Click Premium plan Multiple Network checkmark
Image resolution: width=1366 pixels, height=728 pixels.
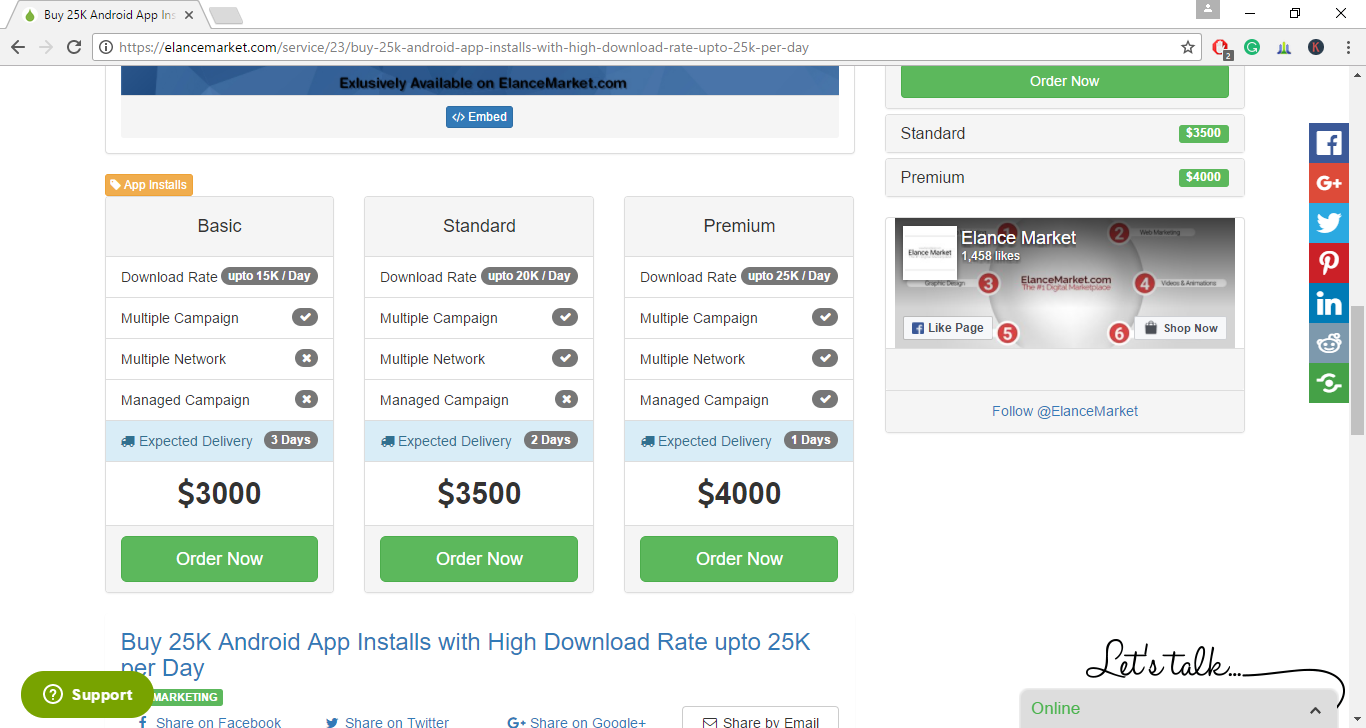click(x=825, y=359)
